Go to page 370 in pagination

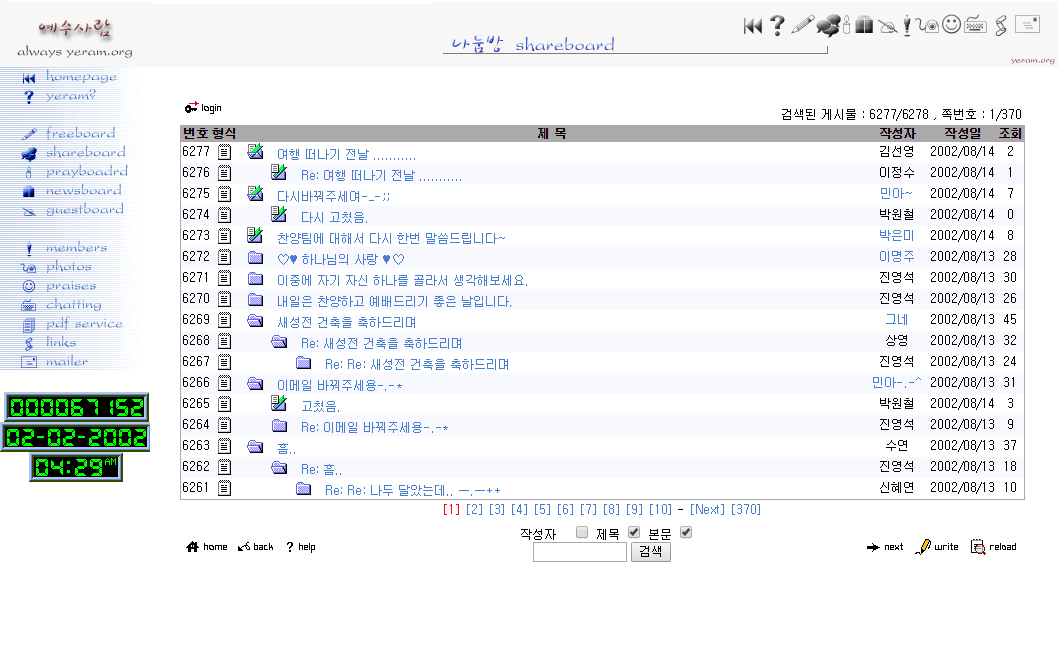(746, 510)
